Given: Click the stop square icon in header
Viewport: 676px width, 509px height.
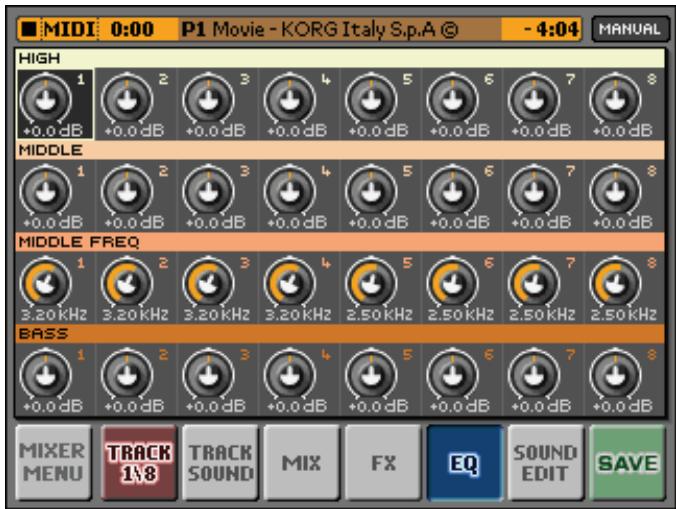Looking at the screenshot, I should [29, 29].
